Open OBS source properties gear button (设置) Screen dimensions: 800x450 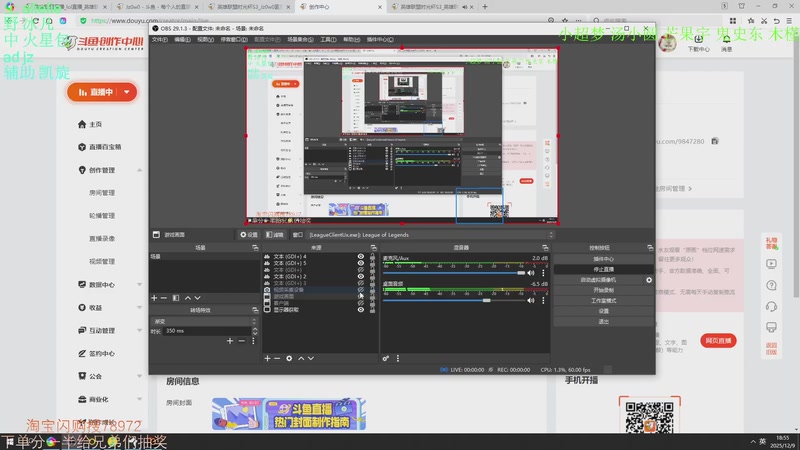pyautogui.click(x=249, y=235)
